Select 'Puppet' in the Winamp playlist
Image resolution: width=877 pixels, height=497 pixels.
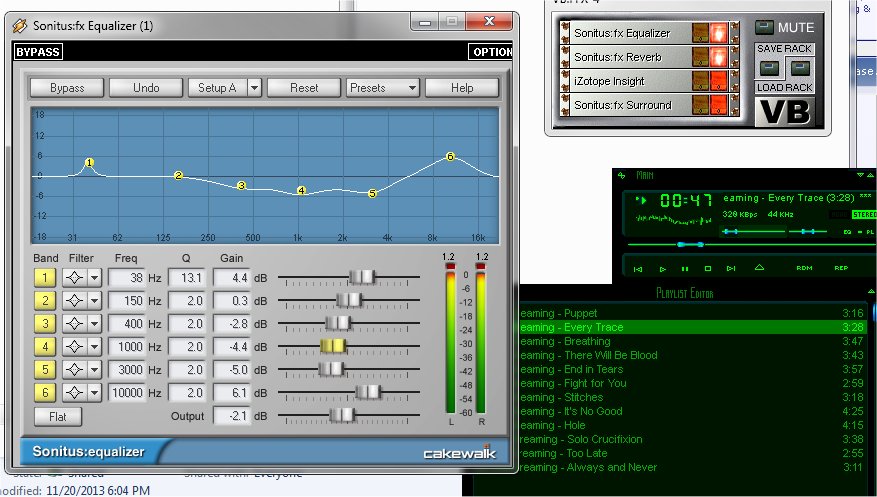pyautogui.click(x=581, y=313)
